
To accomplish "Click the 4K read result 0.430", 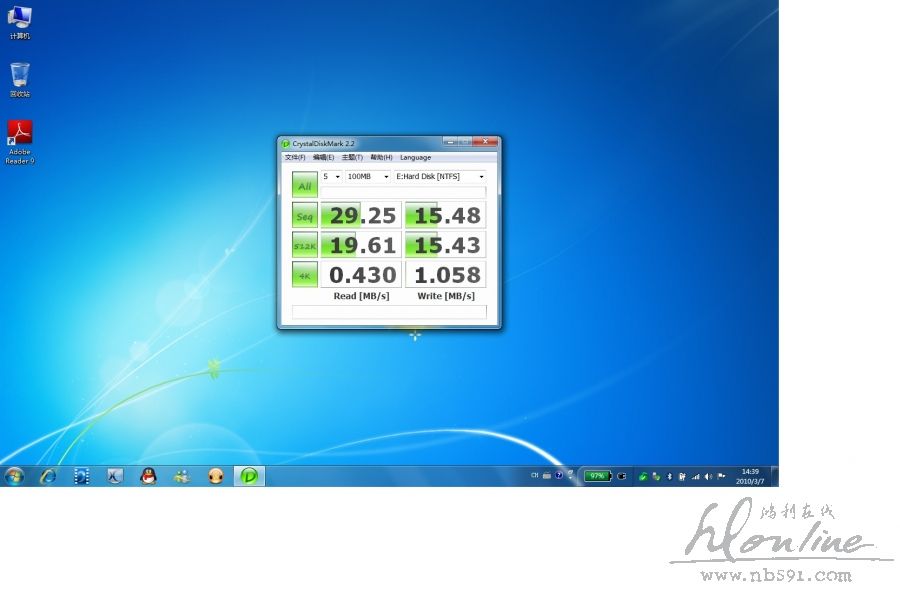I will click(361, 274).
